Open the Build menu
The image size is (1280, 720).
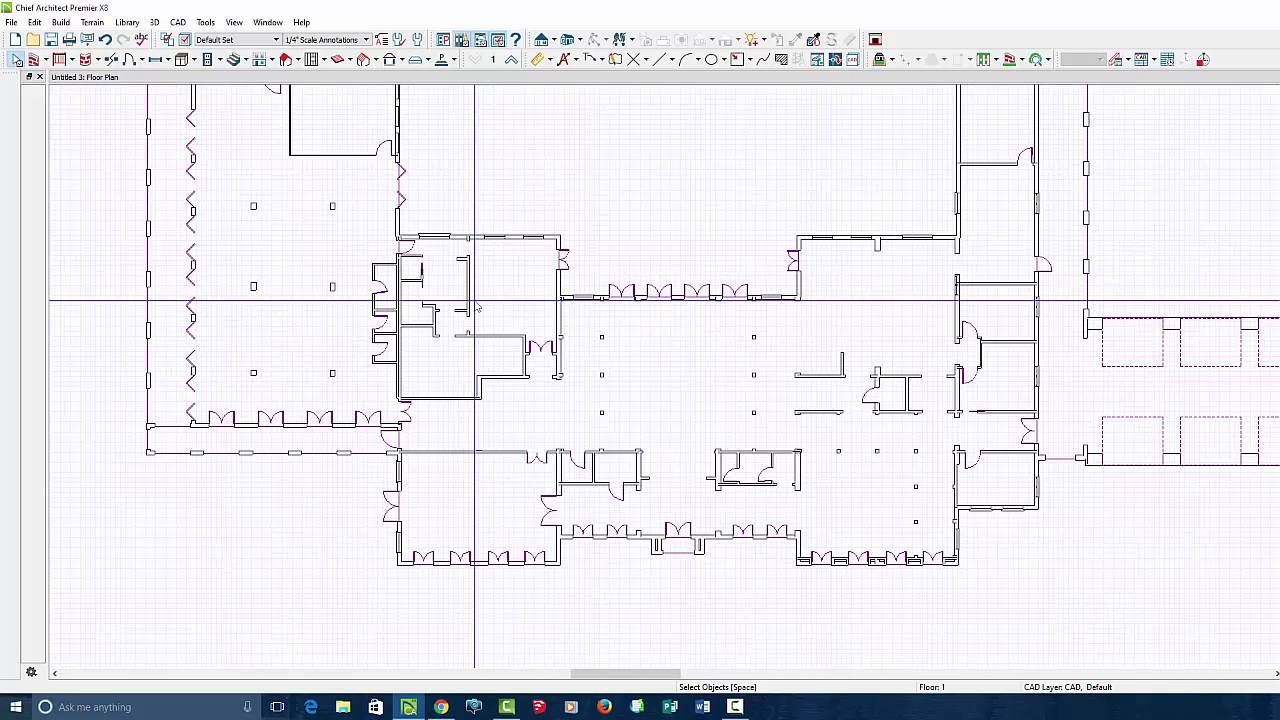pyautogui.click(x=61, y=22)
